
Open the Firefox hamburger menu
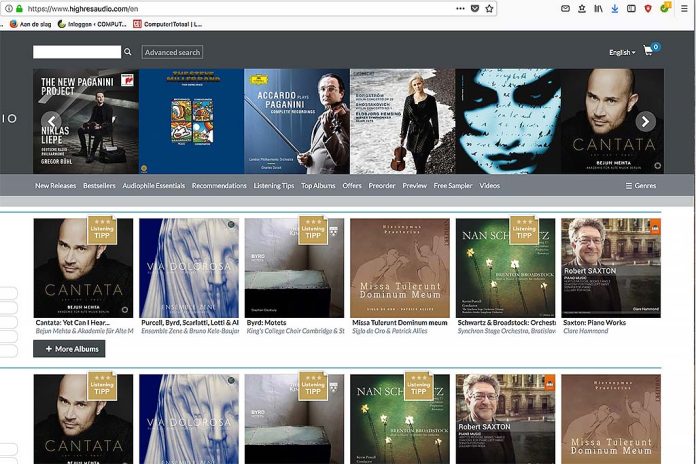point(684,8)
